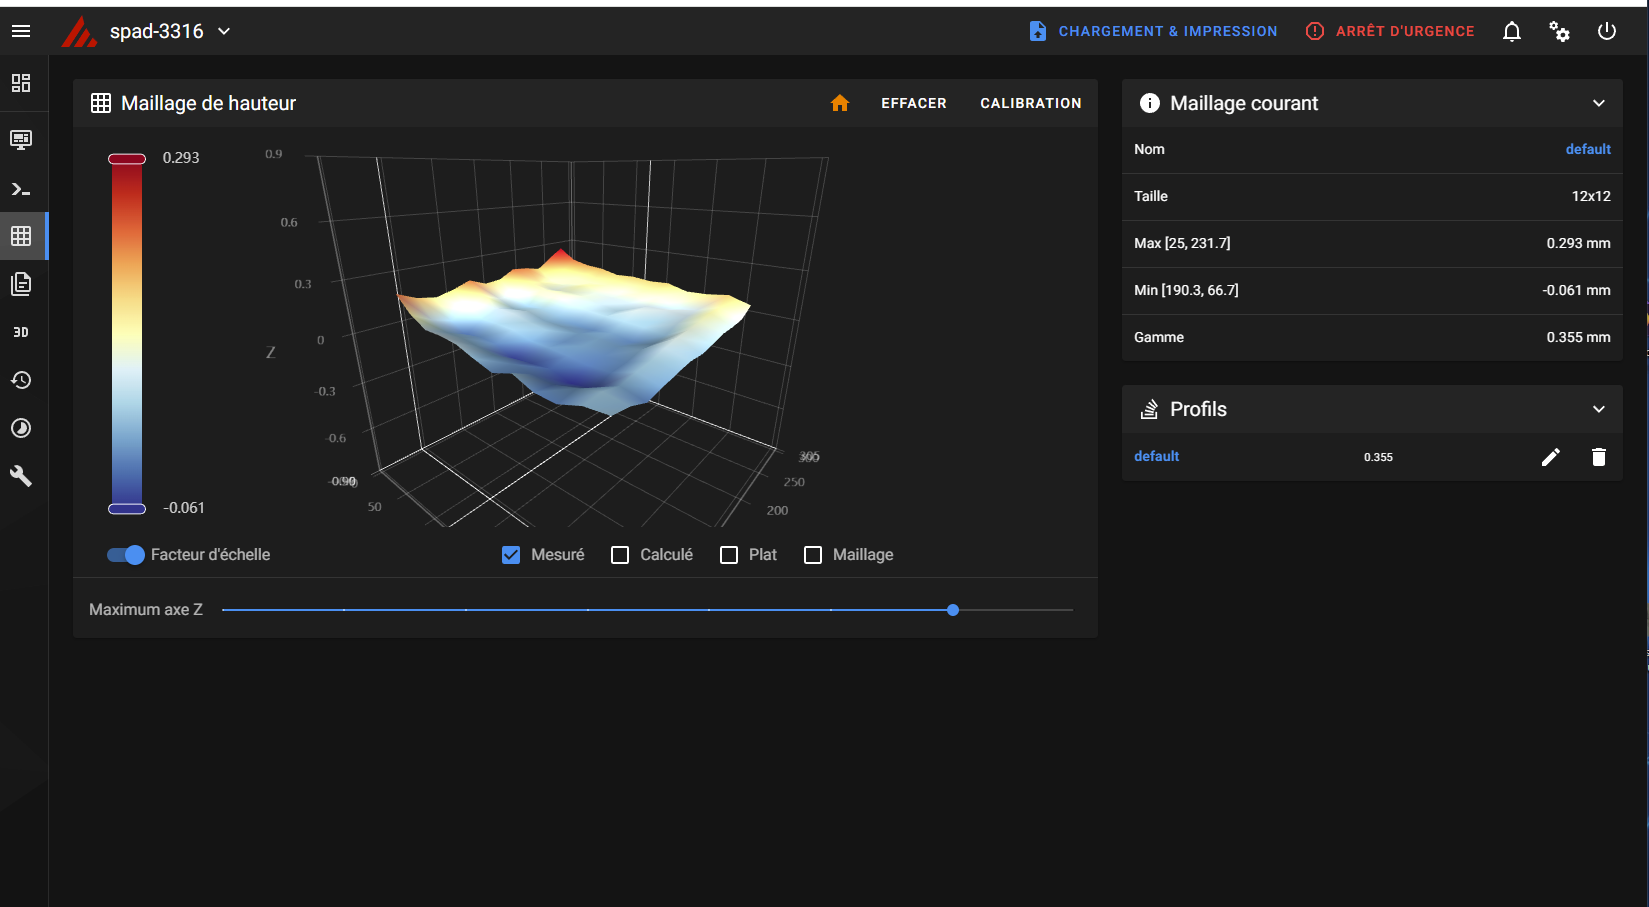This screenshot has width=1649, height=907.
Task: Delete the default profile with trash icon
Action: 1598,457
